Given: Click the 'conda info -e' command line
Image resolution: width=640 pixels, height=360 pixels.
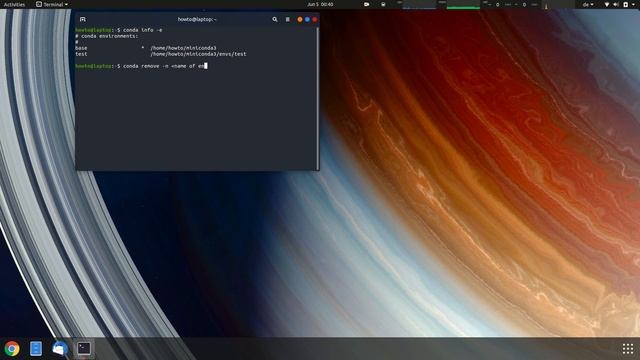Looking at the screenshot, I should [119, 30].
